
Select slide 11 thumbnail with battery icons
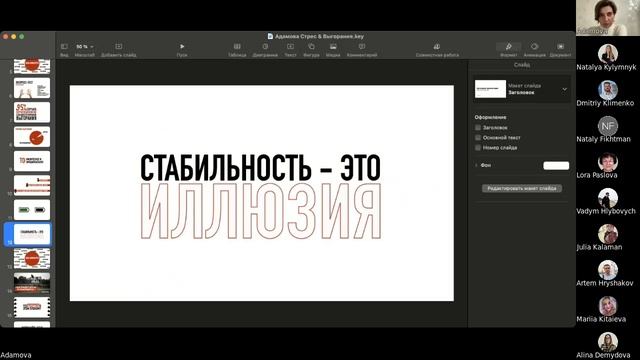tap(32, 210)
